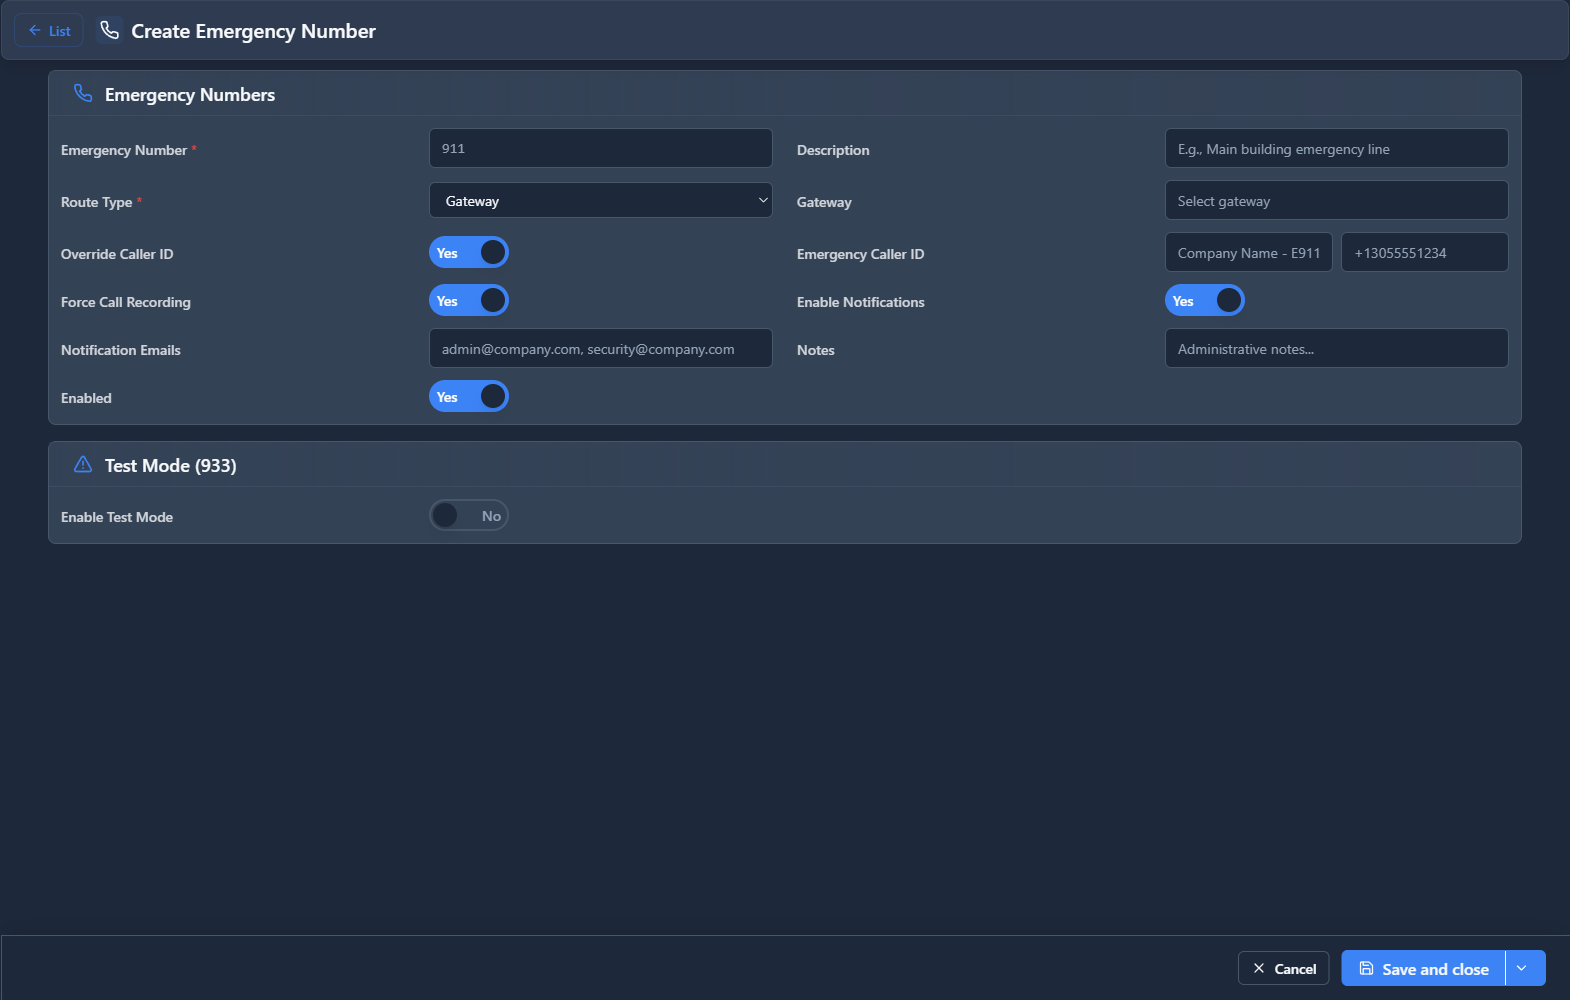Open the Route Type dropdown
This screenshot has width=1570, height=1000.
[600, 201]
